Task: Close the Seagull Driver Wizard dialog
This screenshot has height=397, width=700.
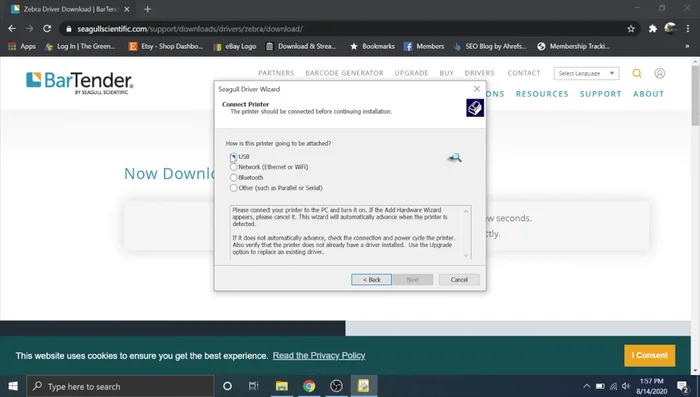Action: click(477, 89)
